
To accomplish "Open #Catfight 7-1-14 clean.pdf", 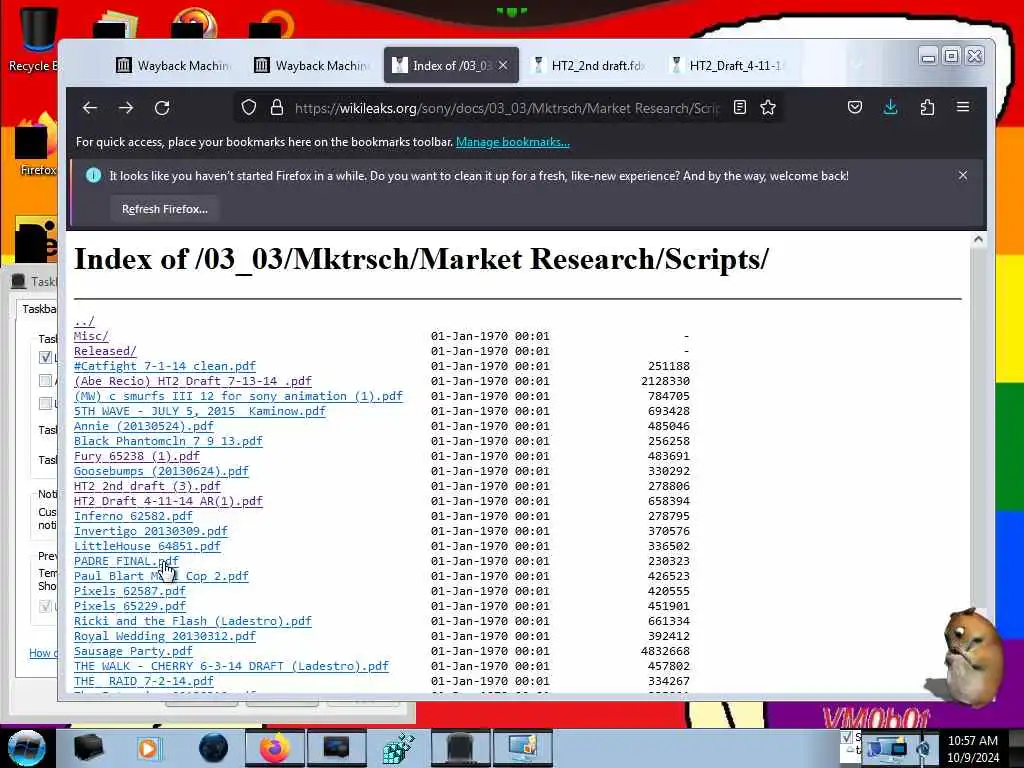I will click(x=165, y=366).
